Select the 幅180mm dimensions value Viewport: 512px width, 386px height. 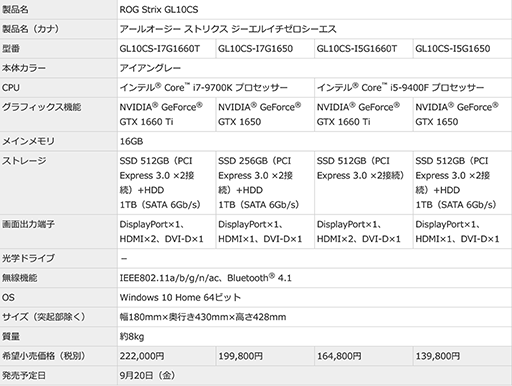(203, 317)
